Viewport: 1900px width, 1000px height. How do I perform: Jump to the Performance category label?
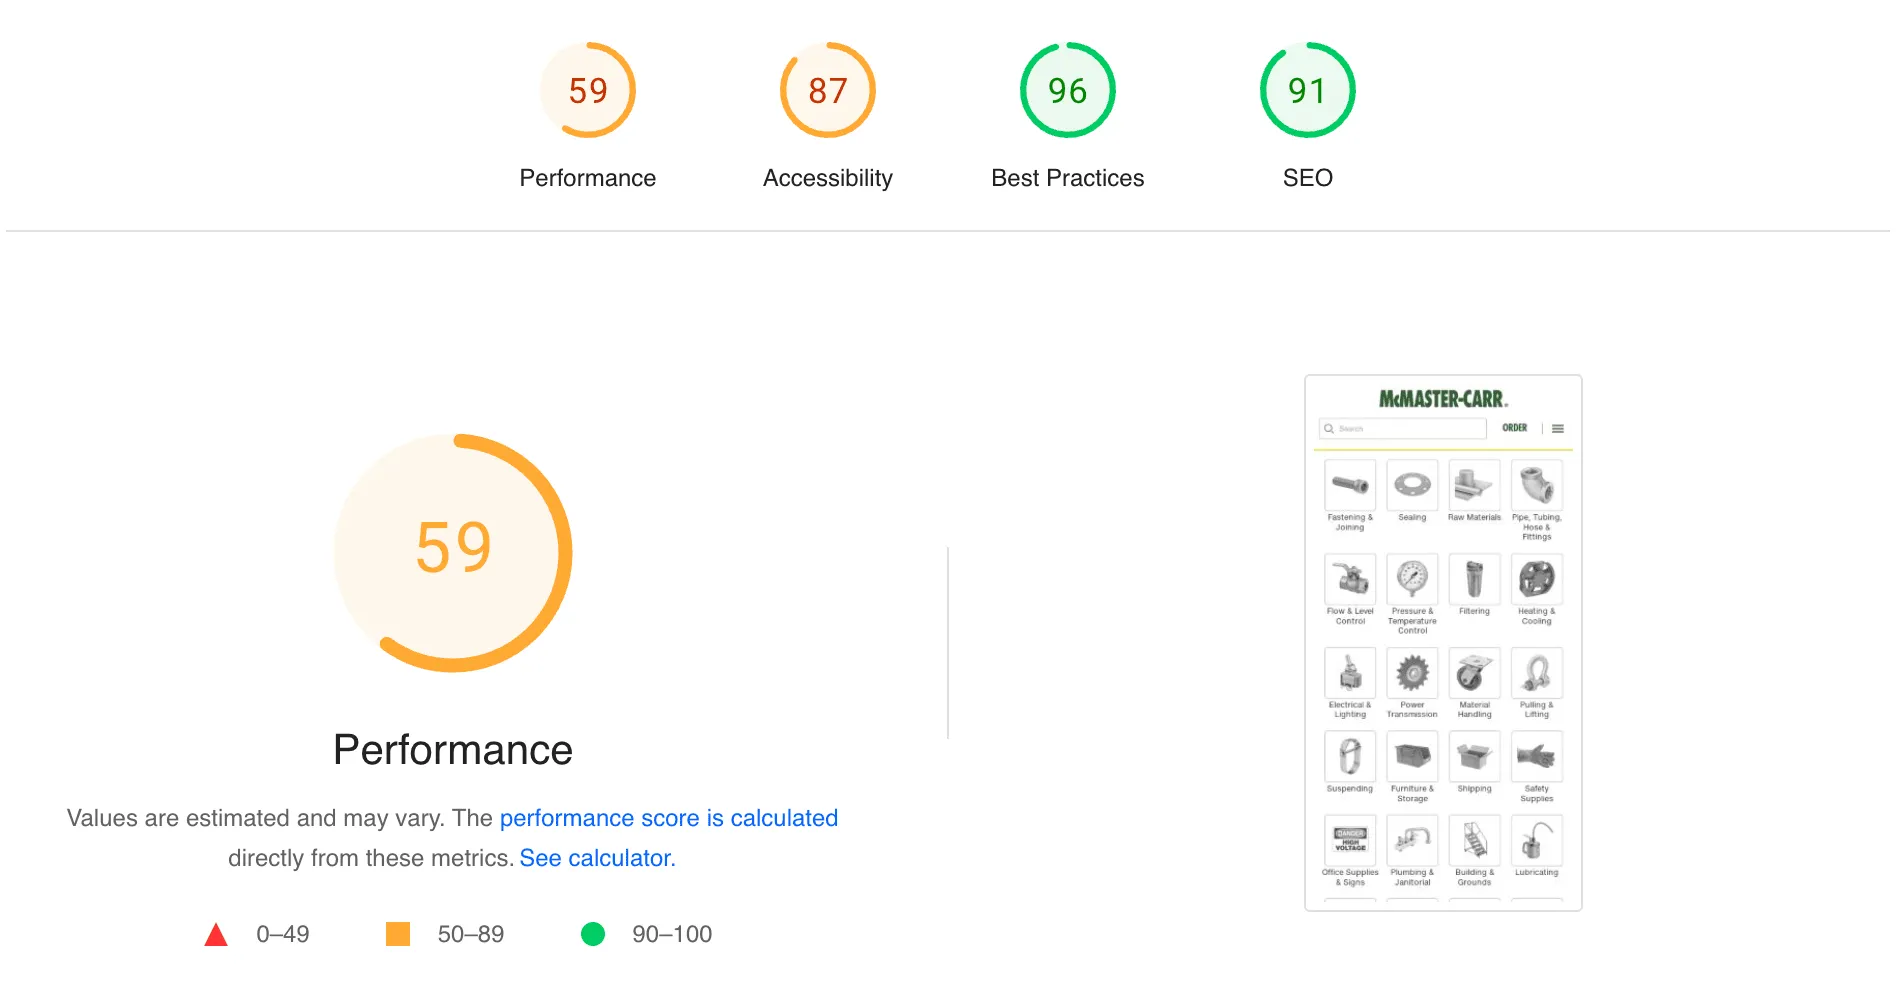tap(588, 178)
